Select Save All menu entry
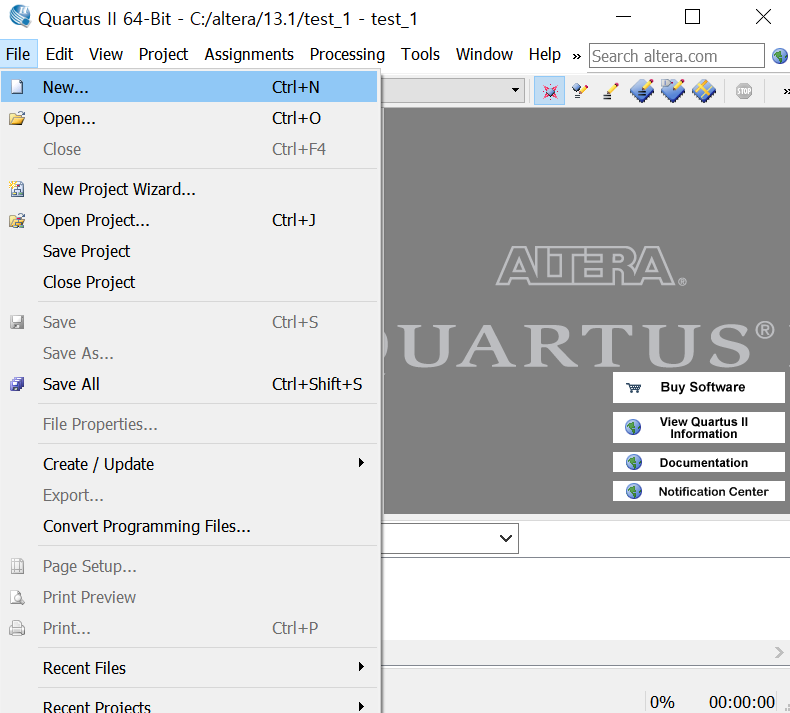The height and width of the screenshot is (713, 790). (189, 384)
